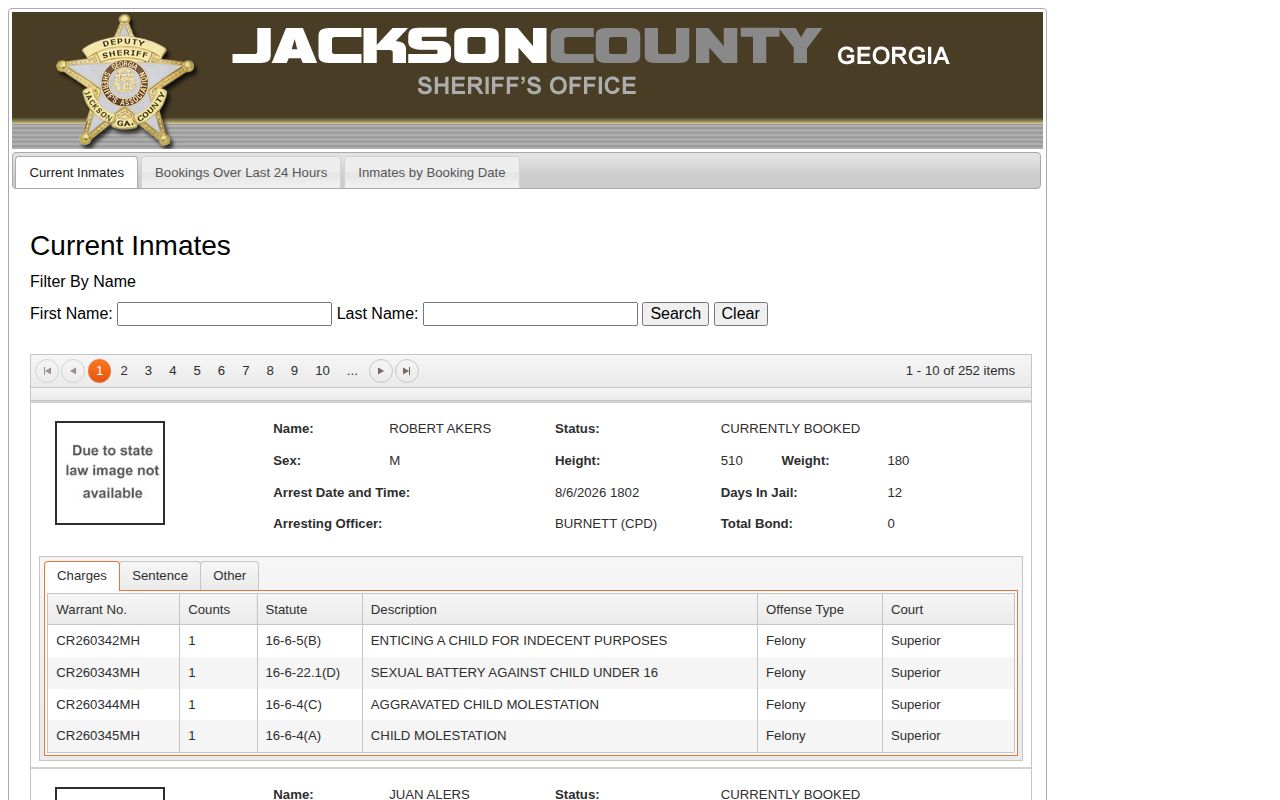Select page 1 in pager
The height and width of the screenshot is (800, 1280).
tap(99, 371)
